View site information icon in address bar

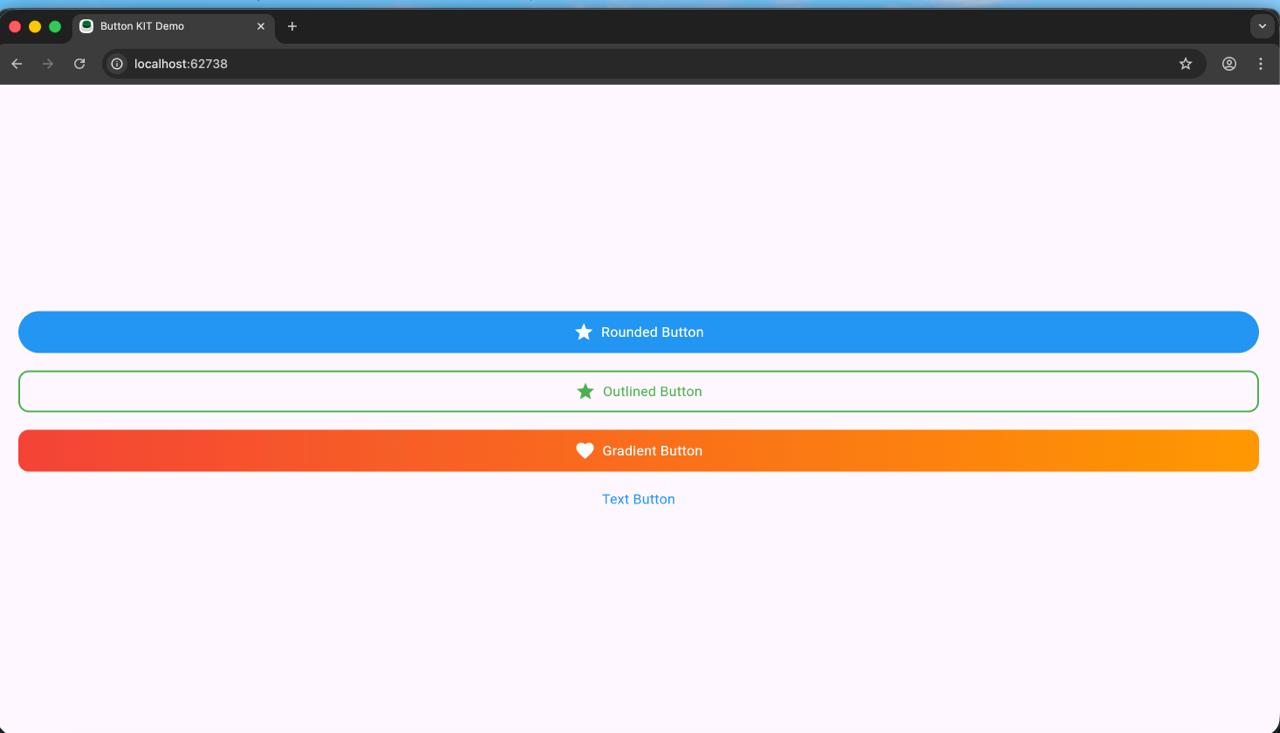coord(117,64)
